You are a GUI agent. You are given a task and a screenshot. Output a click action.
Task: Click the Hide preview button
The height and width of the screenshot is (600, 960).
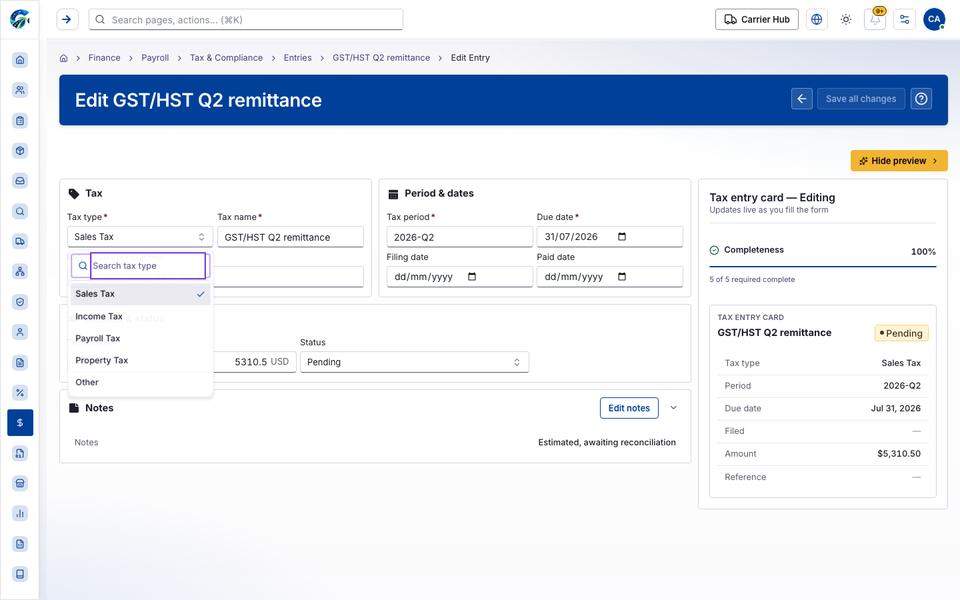tap(899, 161)
